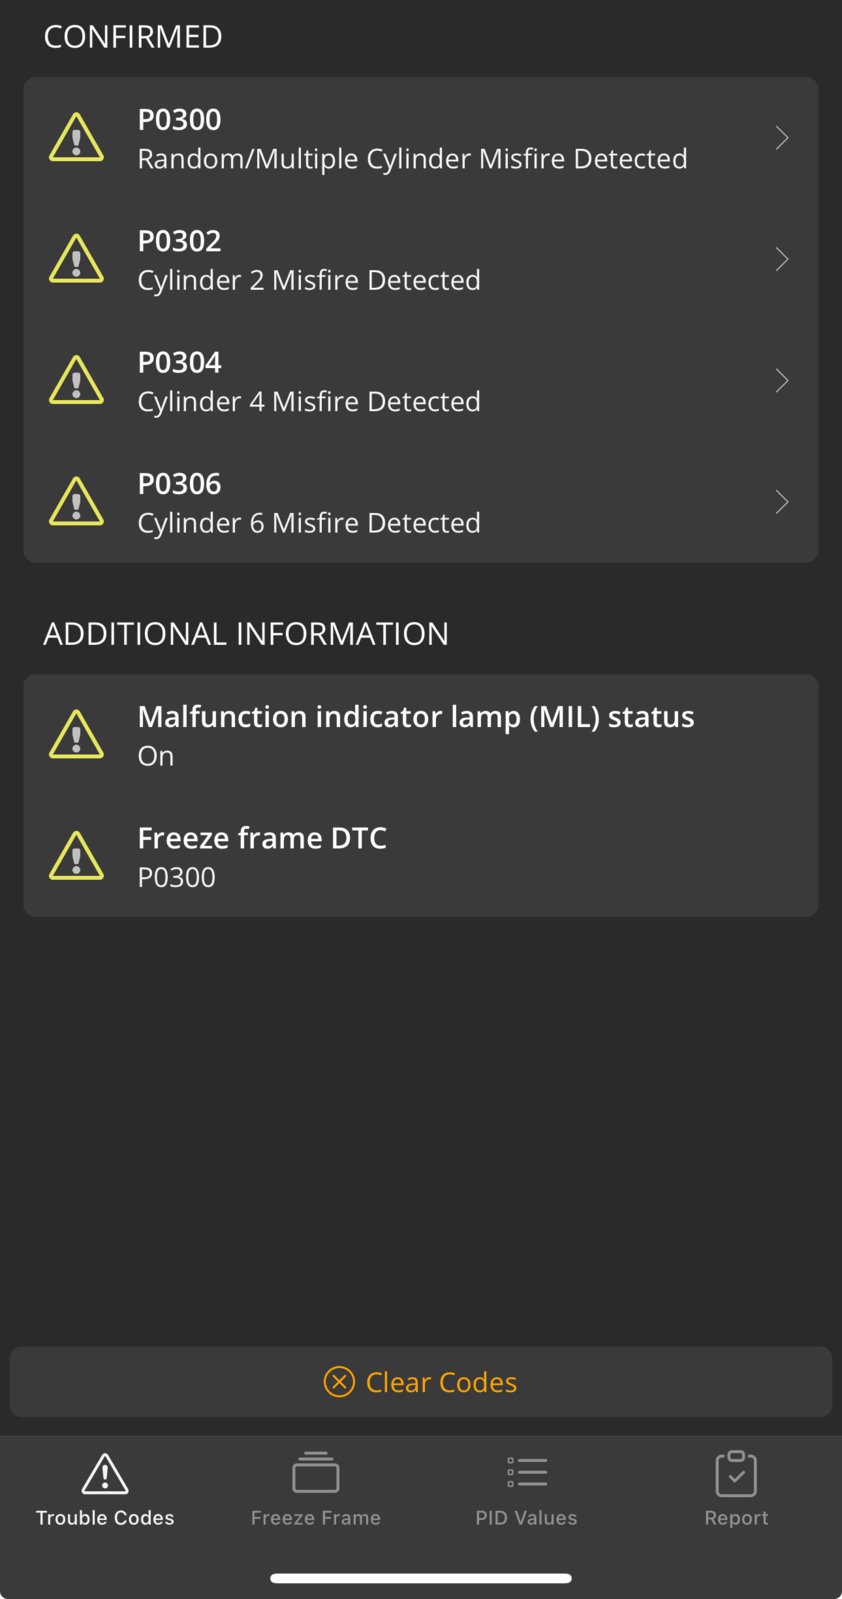This screenshot has height=1599, width=842.
Task: Tap the Freeze Frame tab icon
Action: 316,1473
